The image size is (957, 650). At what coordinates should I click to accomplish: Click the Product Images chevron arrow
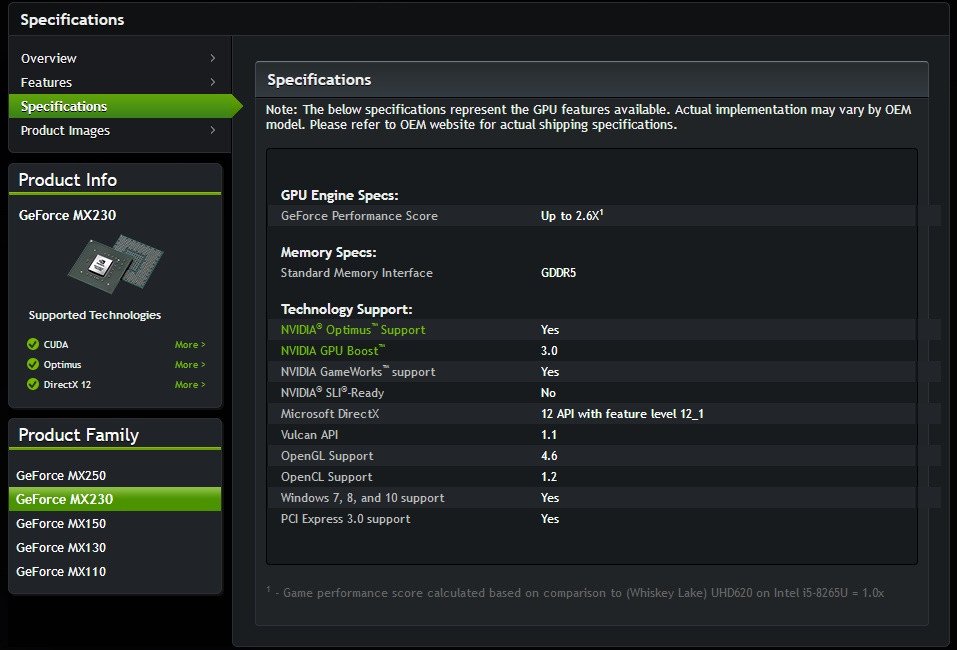click(212, 130)
